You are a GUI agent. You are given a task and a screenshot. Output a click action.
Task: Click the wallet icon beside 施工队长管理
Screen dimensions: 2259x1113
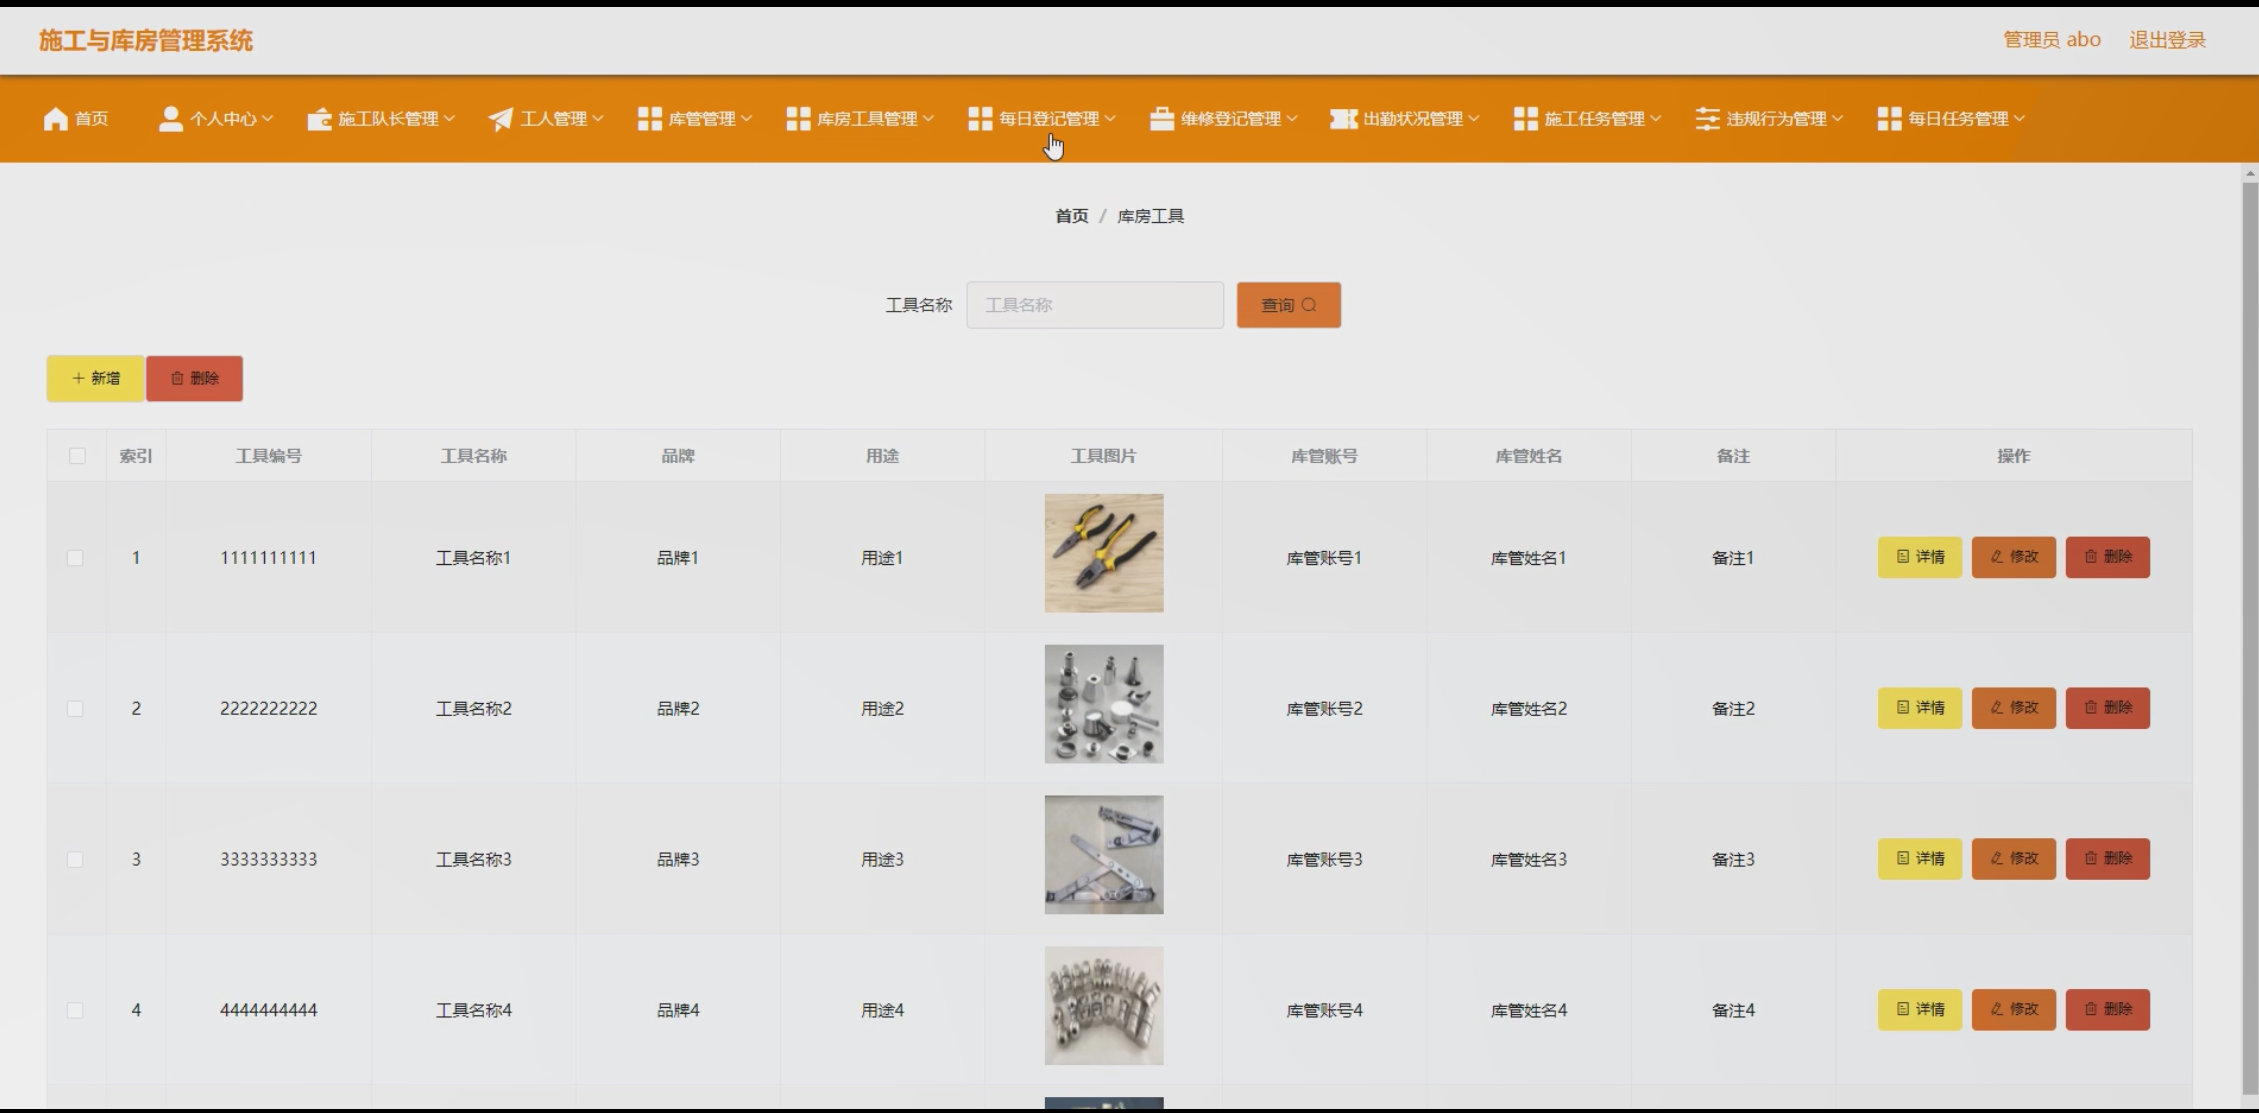[x=319, y=119]
